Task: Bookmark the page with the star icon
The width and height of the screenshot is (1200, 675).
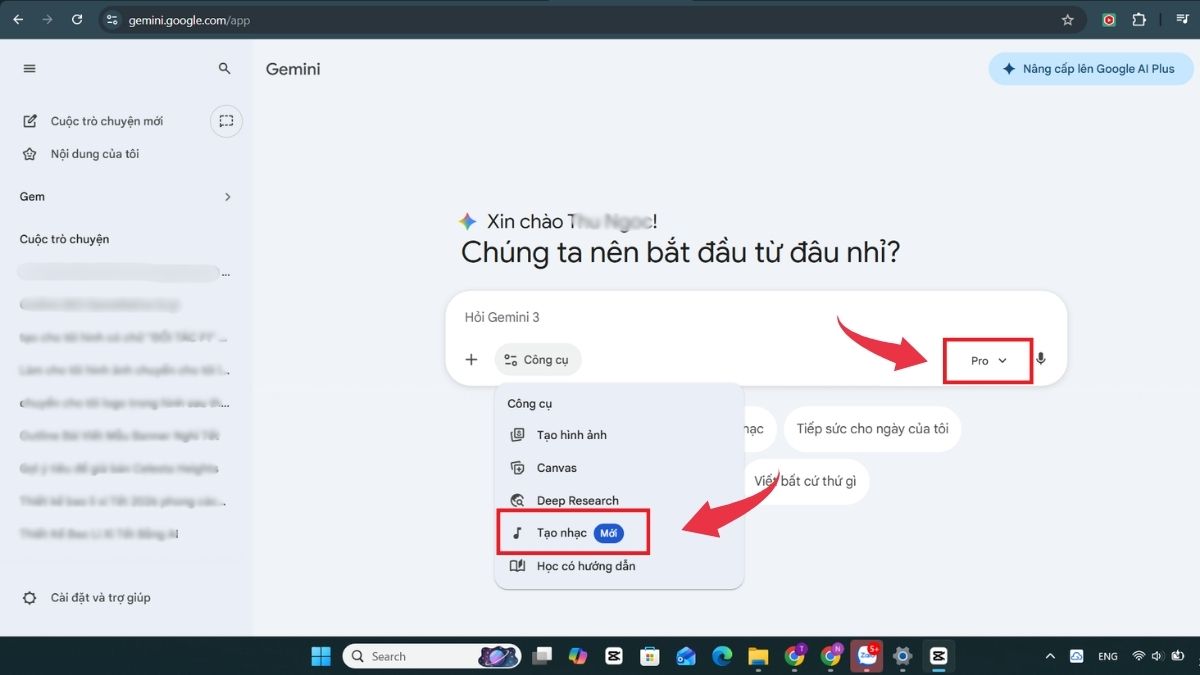Action: coord(1070,19)
